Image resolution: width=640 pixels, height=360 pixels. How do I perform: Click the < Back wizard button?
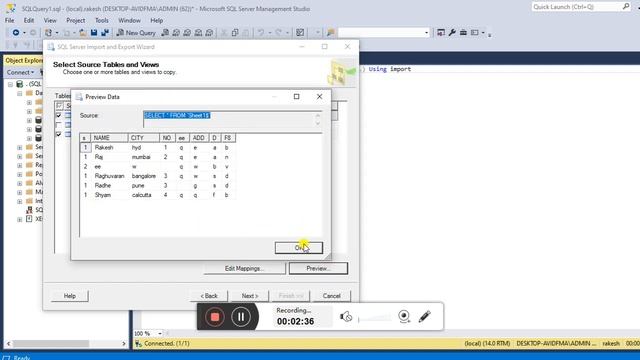(209, 296)
